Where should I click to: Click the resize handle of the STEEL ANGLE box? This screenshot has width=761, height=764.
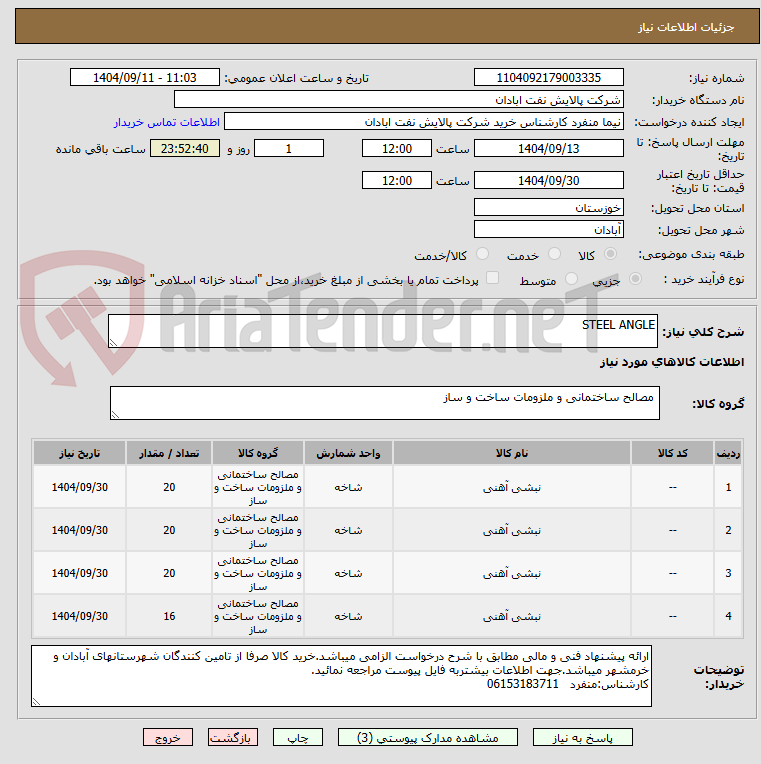[113, 343]
